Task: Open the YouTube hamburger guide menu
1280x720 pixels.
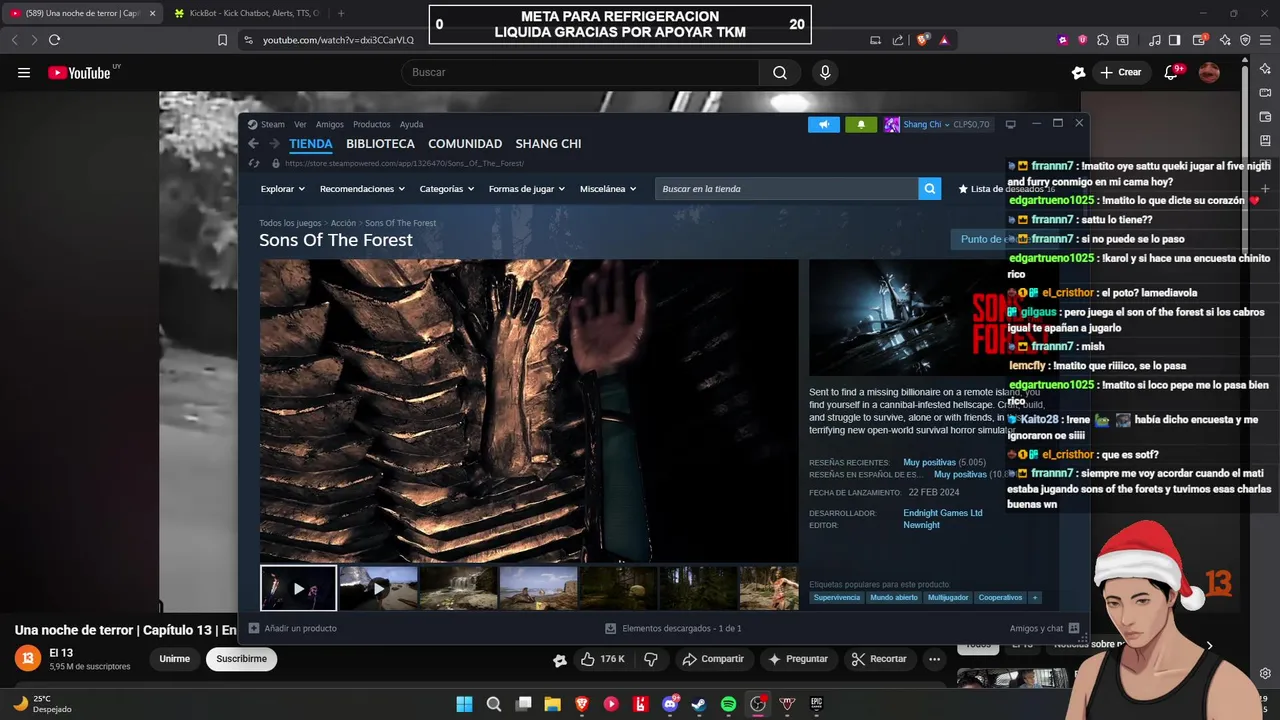Action: (24, 72)
